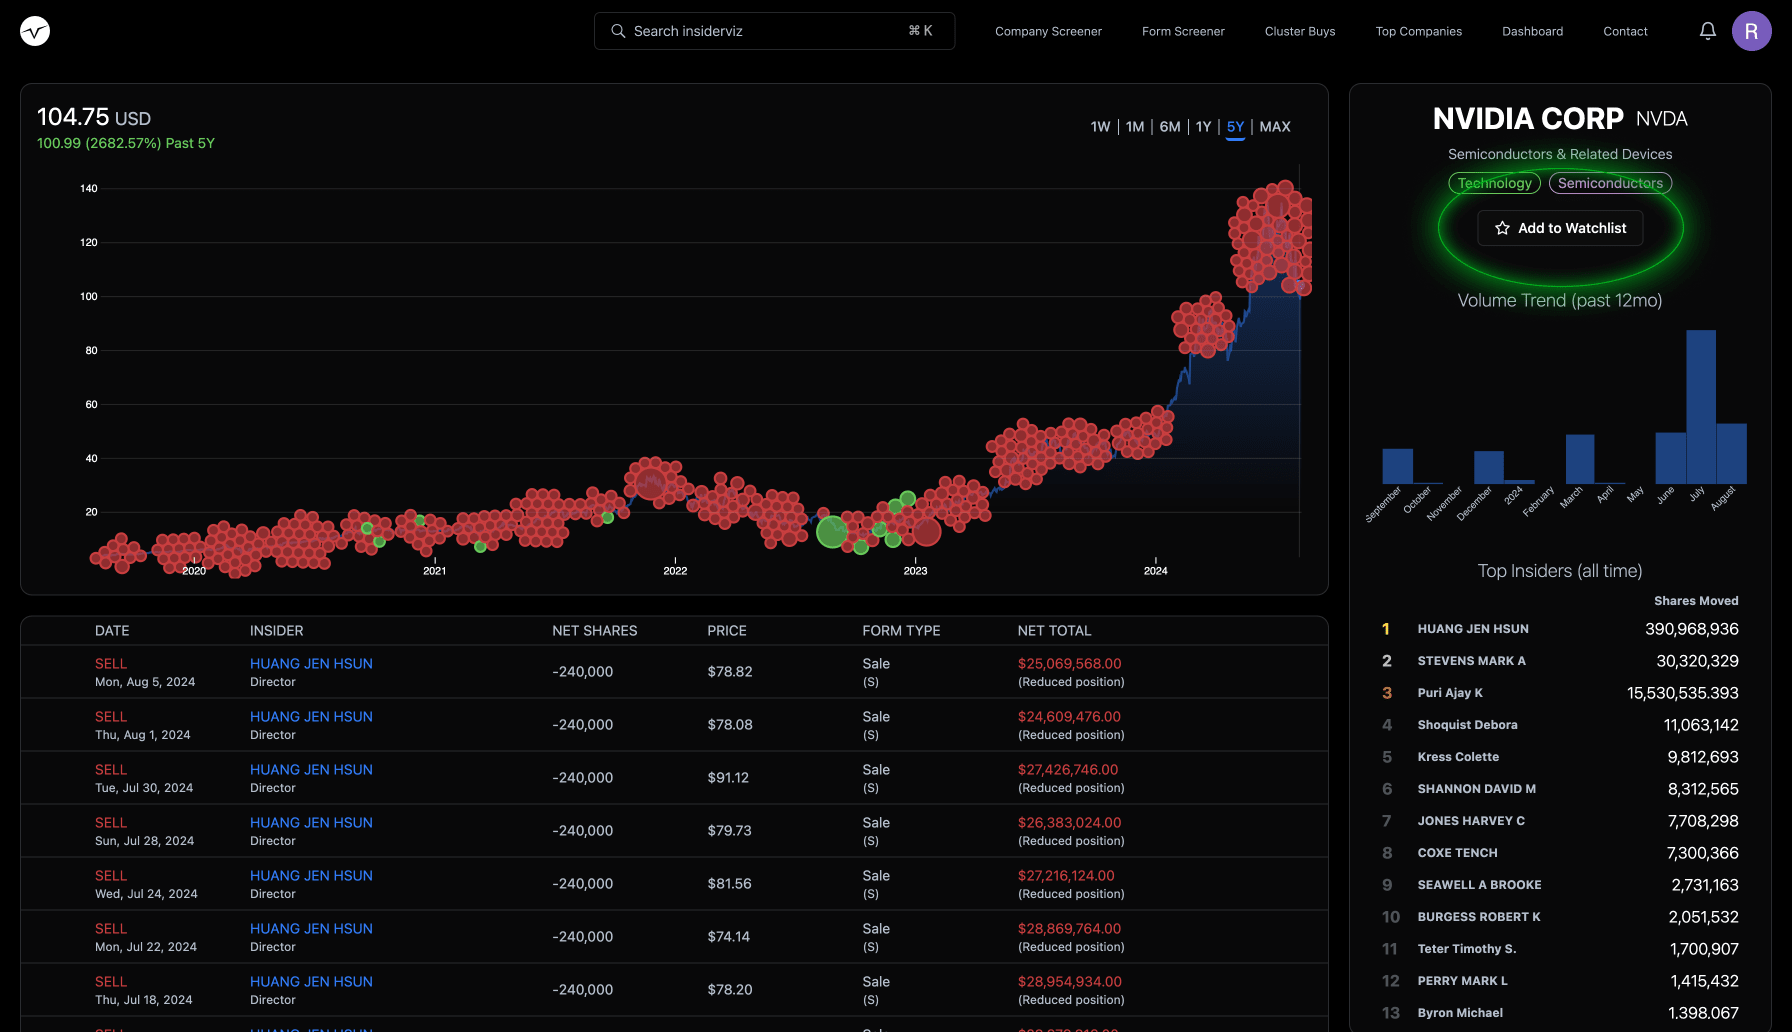The image size is (1792, 1032).
Task: Click the star icon in Add to Watchlist
Action: 1502,228
